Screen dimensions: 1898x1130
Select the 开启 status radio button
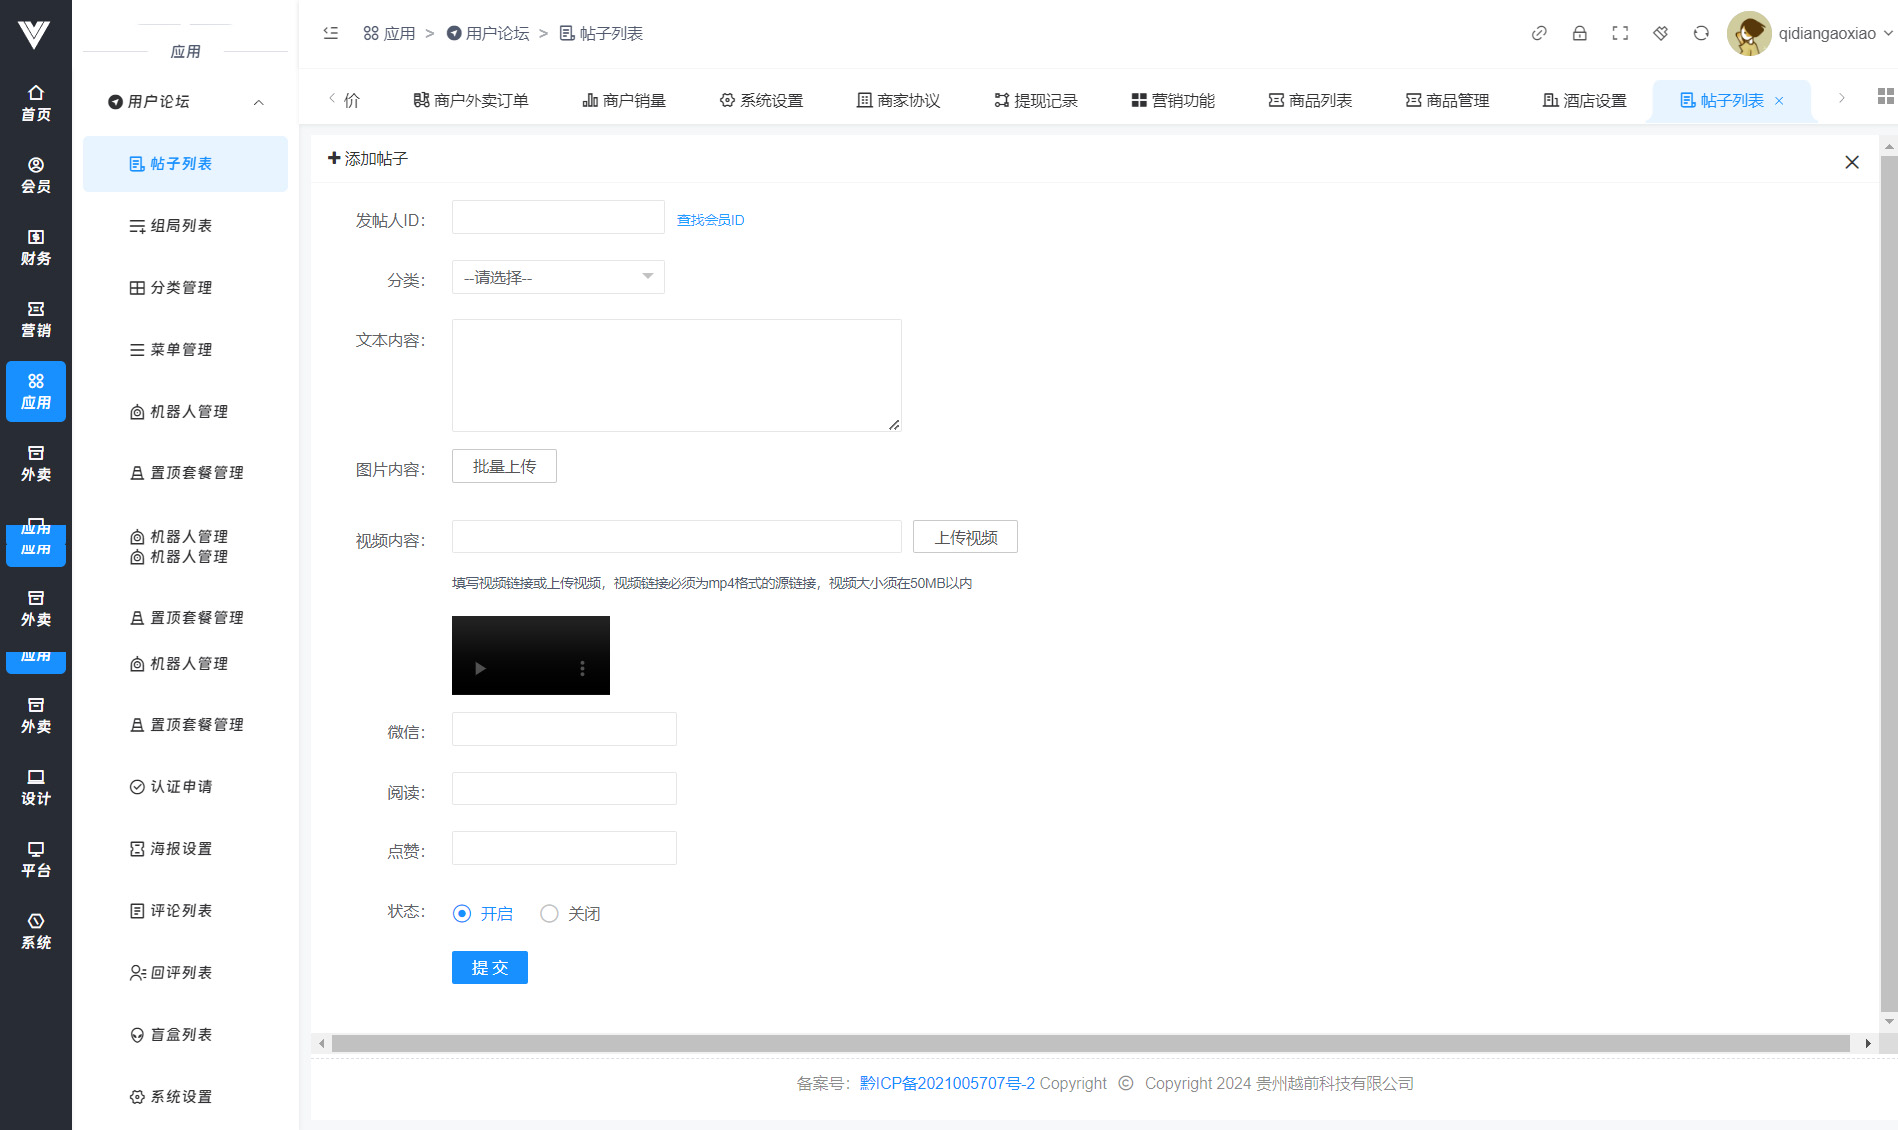pyautogui.click(x=462, y=914)
